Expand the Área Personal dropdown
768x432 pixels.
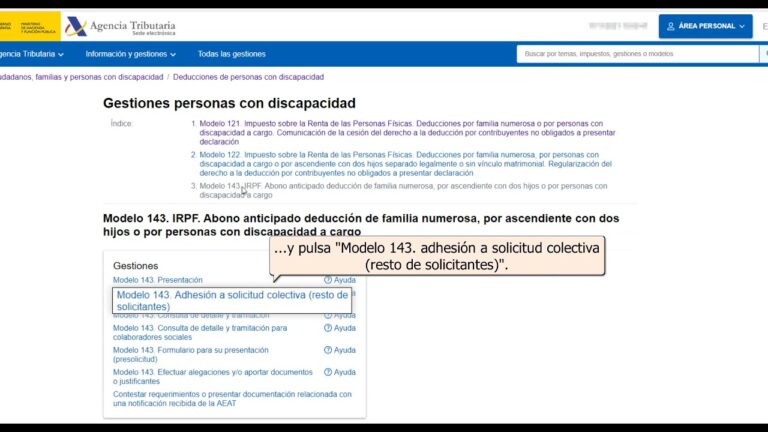(741, 27)
